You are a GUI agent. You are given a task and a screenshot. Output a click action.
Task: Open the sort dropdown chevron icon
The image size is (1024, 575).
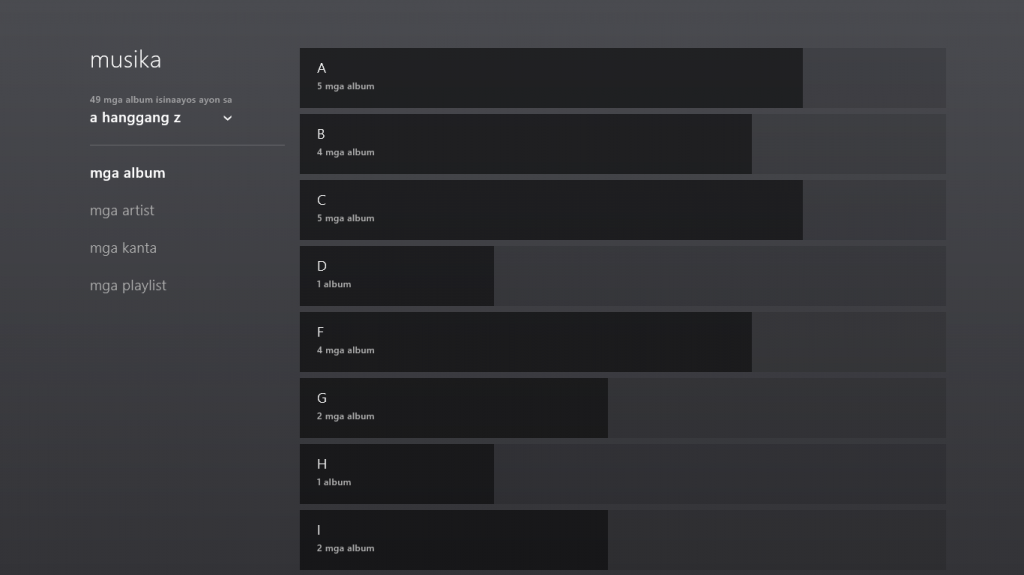point(227,118)
